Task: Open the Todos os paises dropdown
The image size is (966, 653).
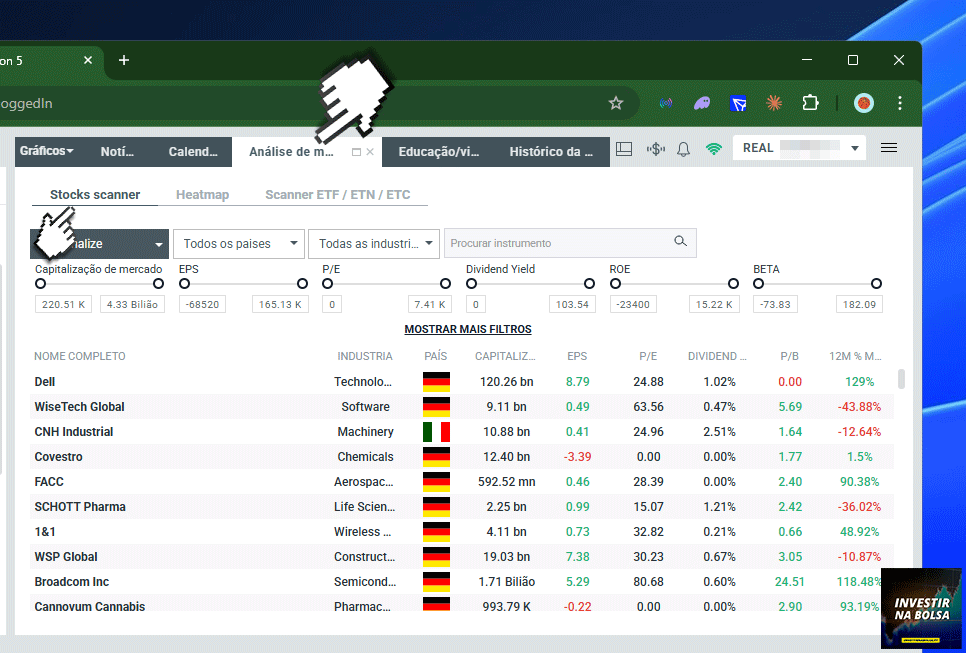Action: point(239,243)
